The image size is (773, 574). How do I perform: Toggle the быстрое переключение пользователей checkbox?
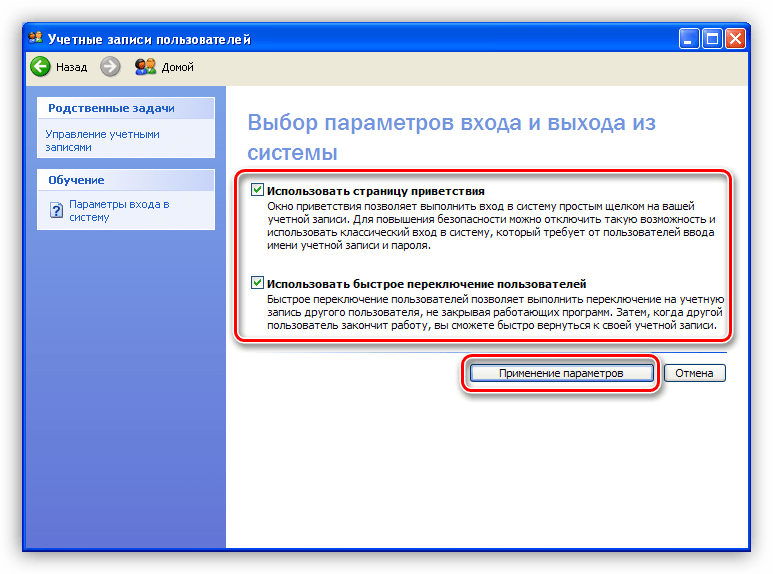[x=257, y=283]
